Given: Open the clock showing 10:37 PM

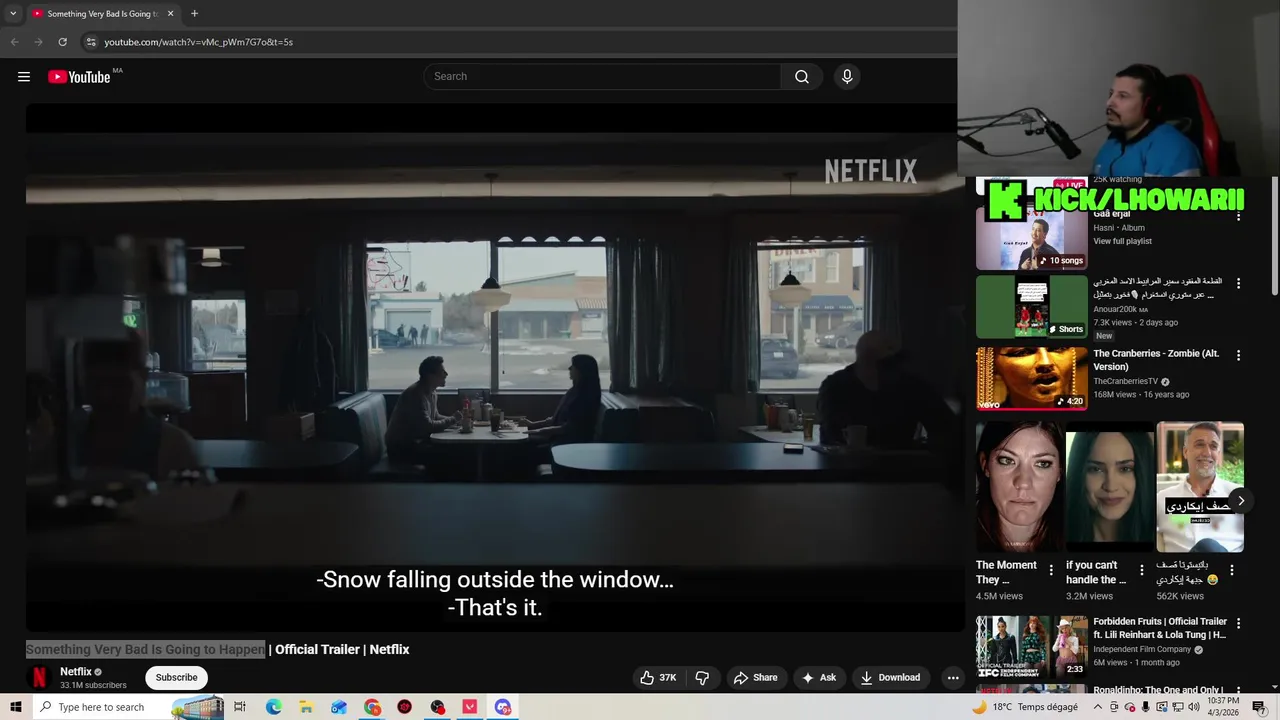Looking at the screenshot, I should coord(1223,707).
